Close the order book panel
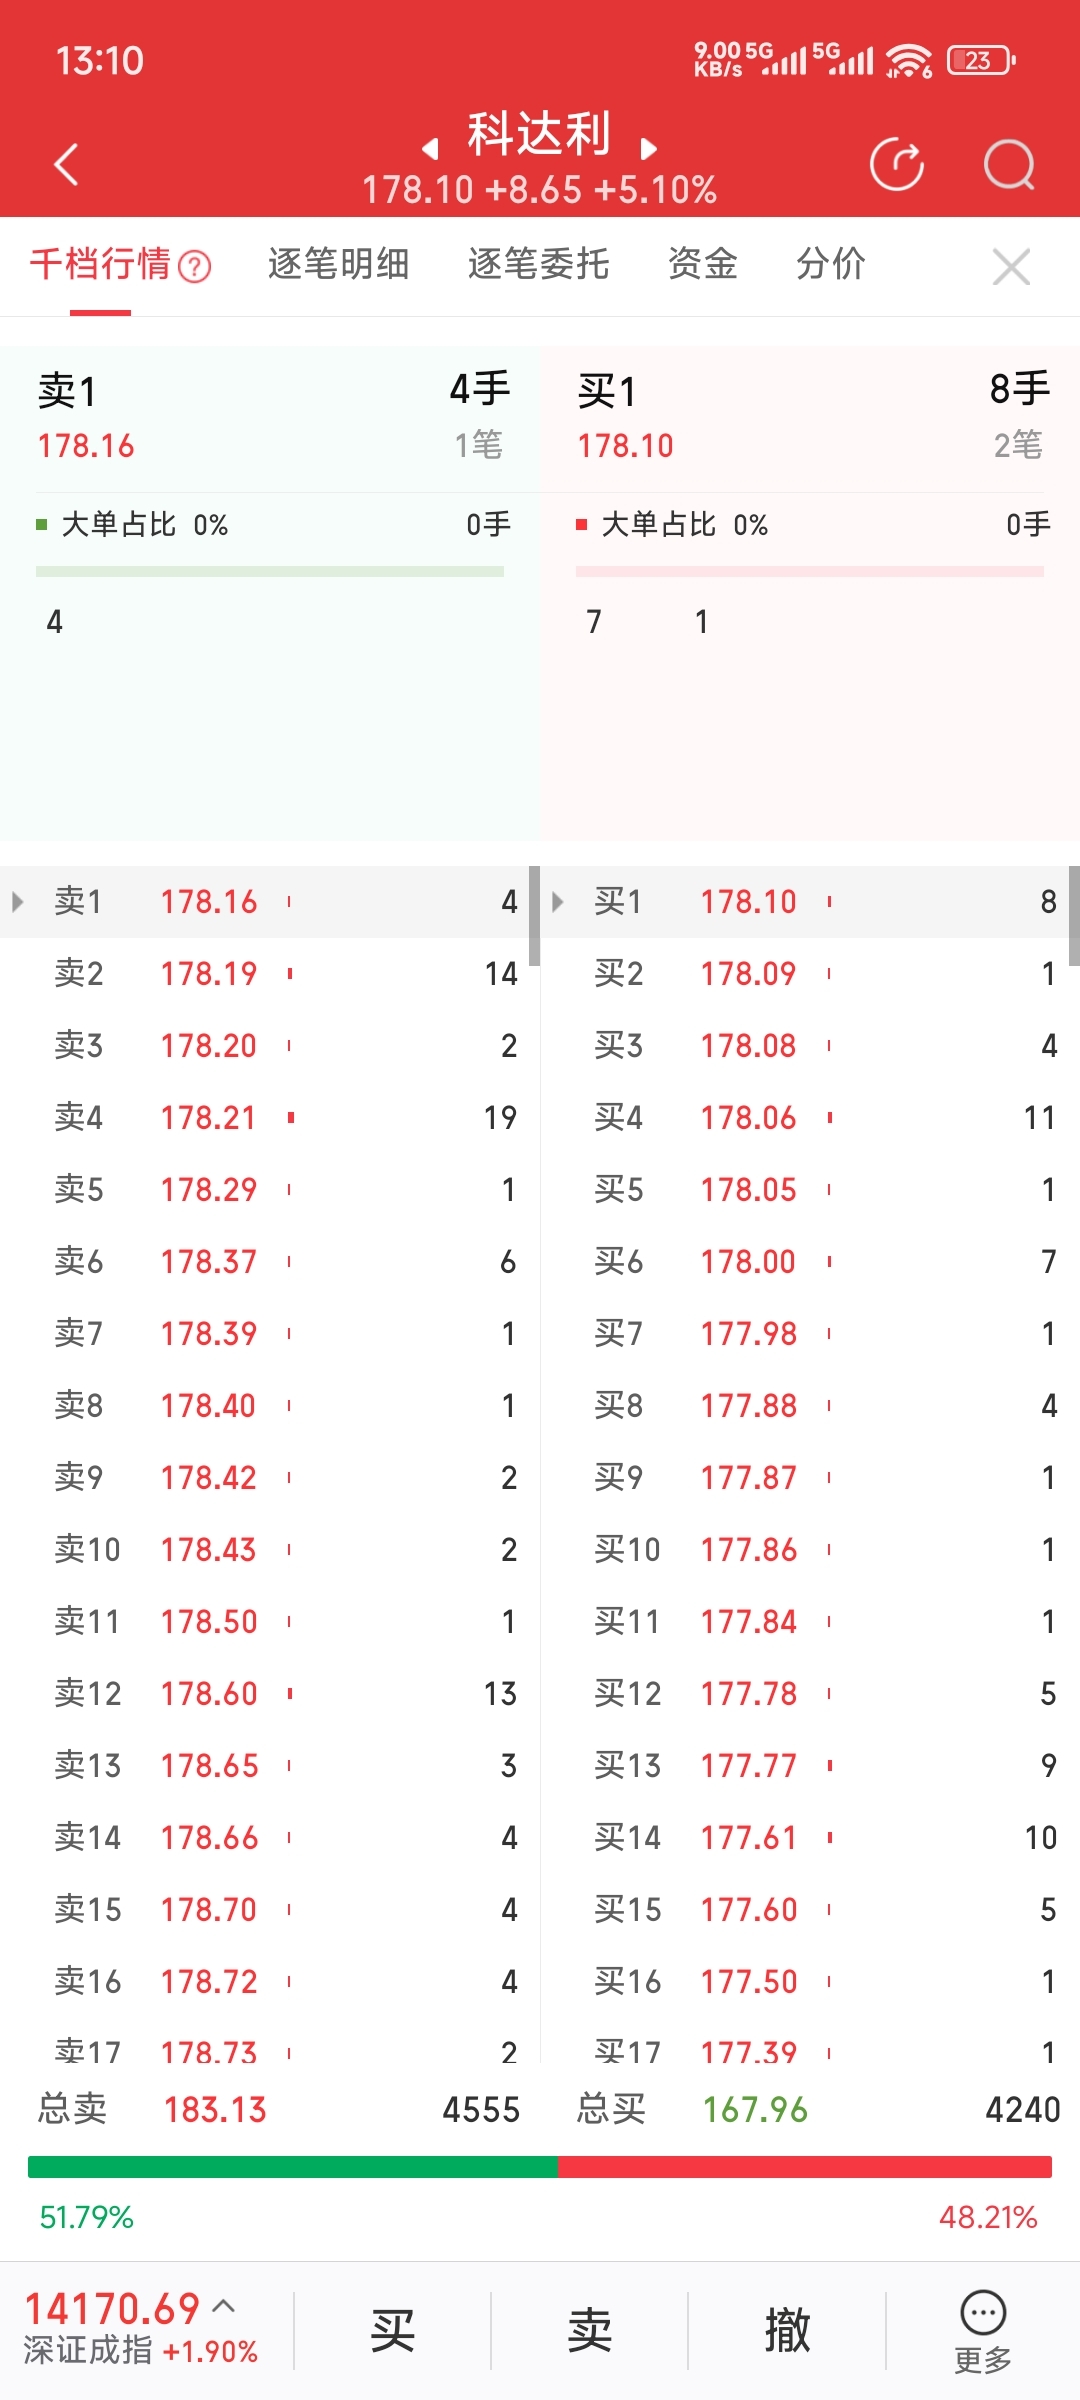 [x=1011, y=267]
